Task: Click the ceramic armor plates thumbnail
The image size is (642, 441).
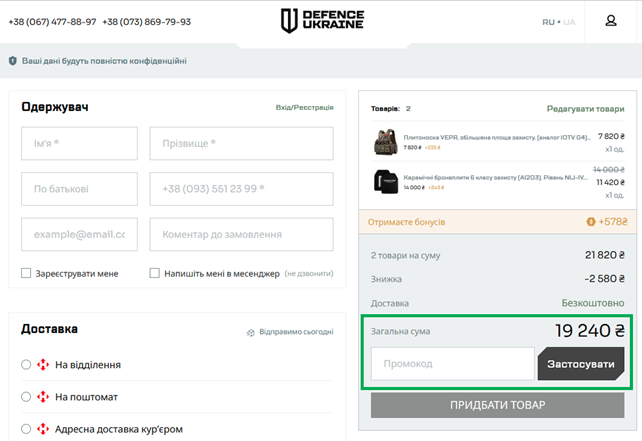Action: (x=385, y=181)
